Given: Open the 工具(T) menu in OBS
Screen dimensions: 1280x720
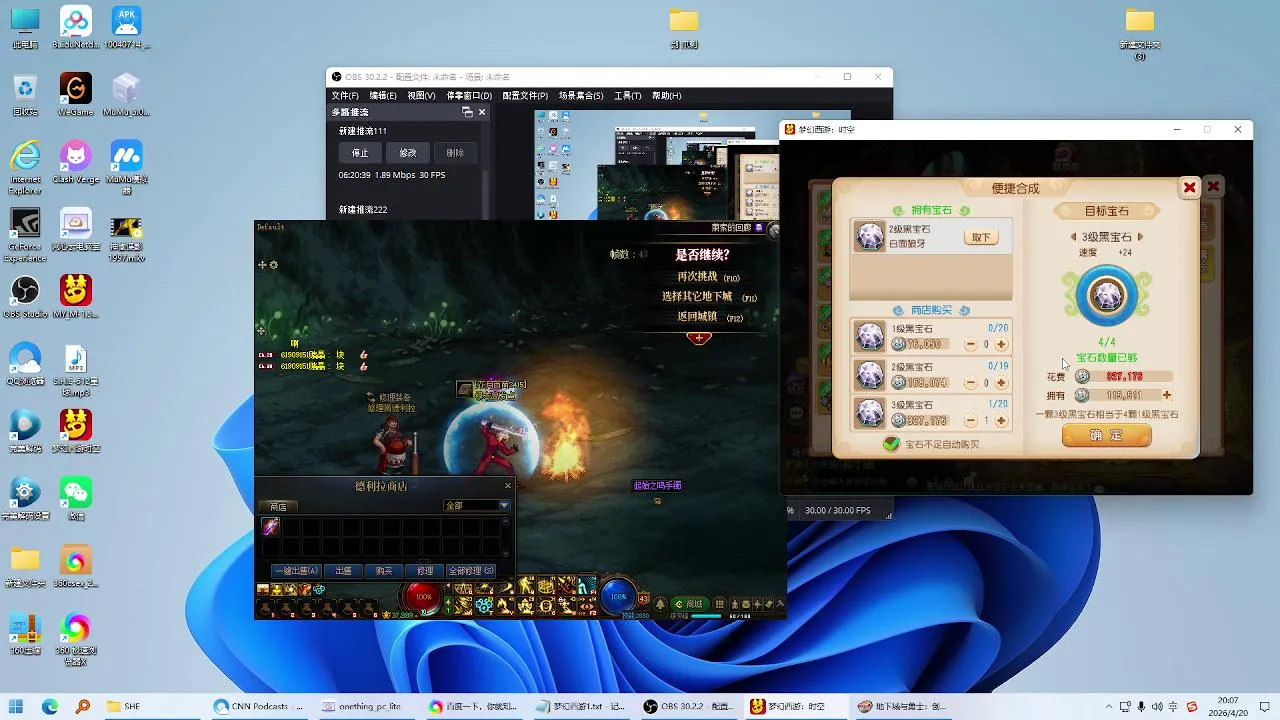Looking at the screenshot, I should 628,96.
